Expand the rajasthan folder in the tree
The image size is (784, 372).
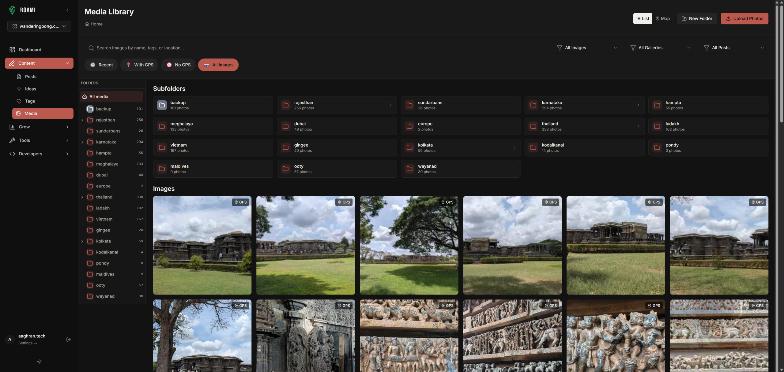tap(82, 120)
